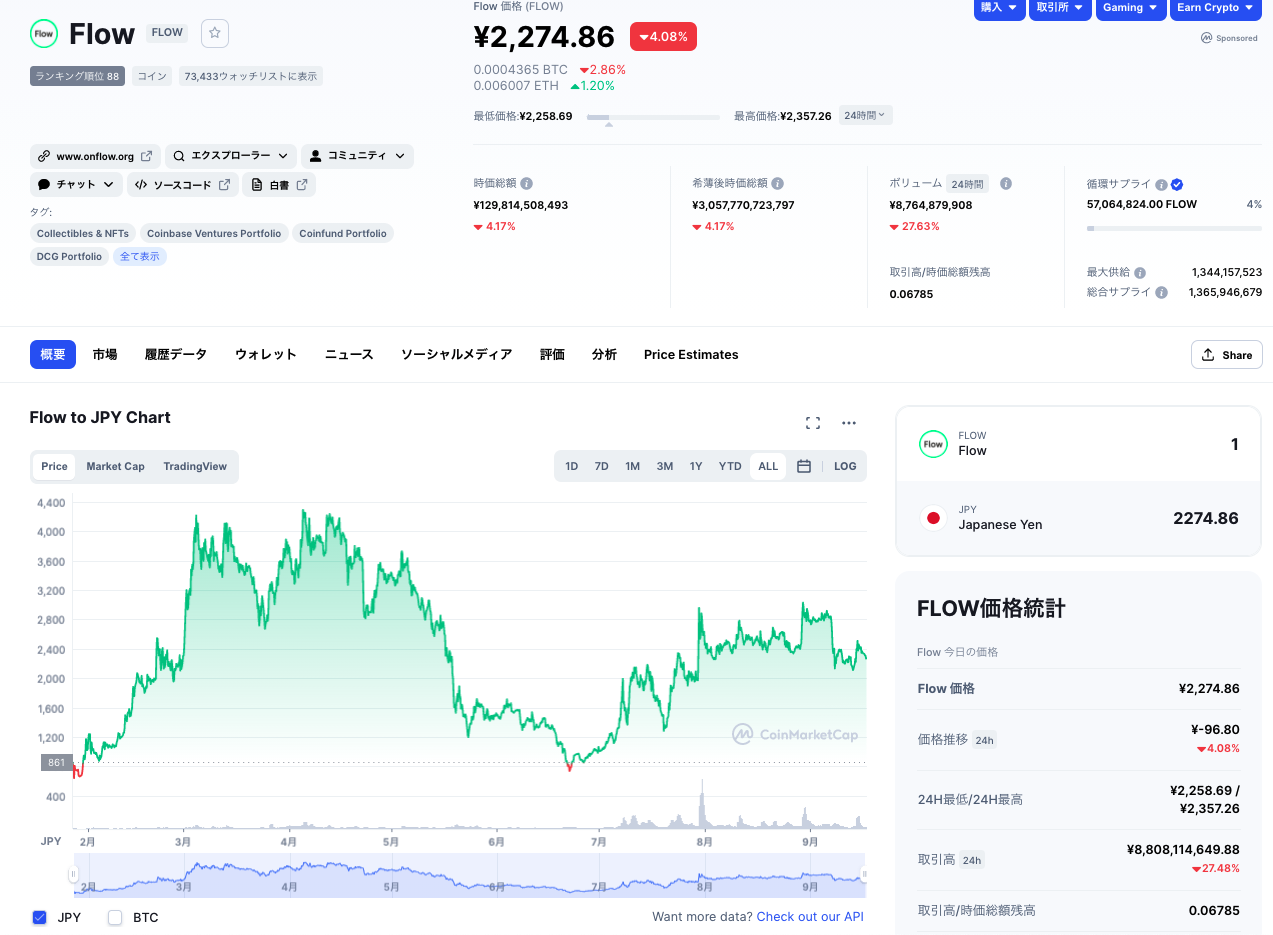Click the fullscreen chart icon
Image resolution: width=1273 pixels, height=935 pixels.
pyautogui.click(x=813, y=423)
